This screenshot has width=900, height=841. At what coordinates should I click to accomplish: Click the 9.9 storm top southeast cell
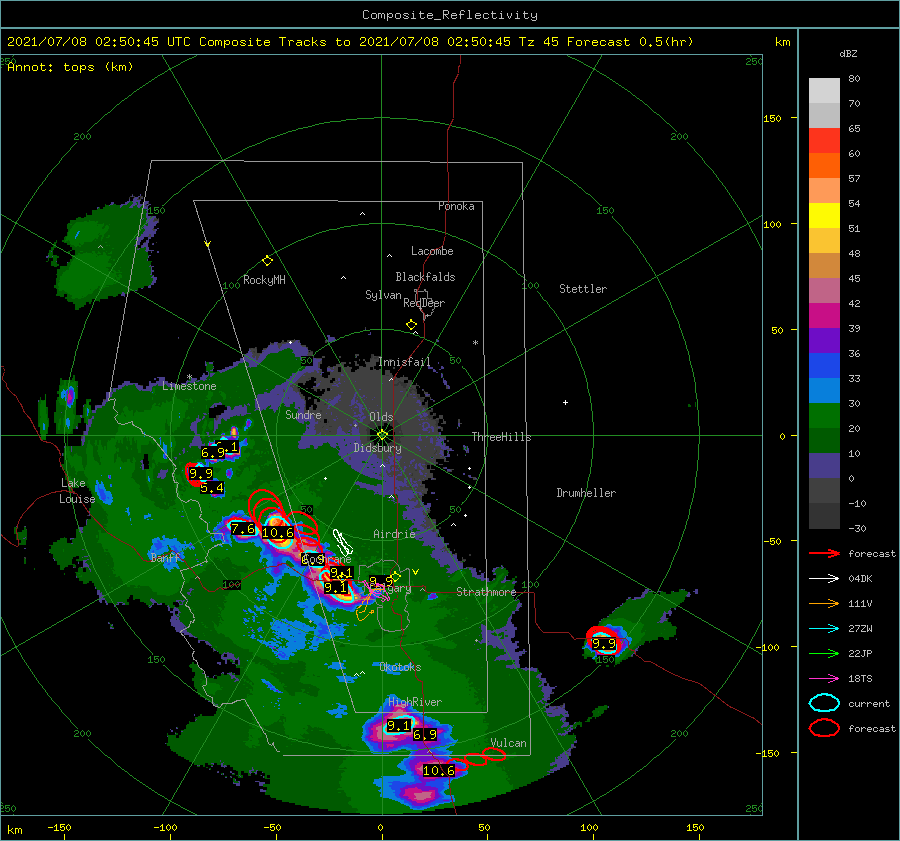[604, 644]
